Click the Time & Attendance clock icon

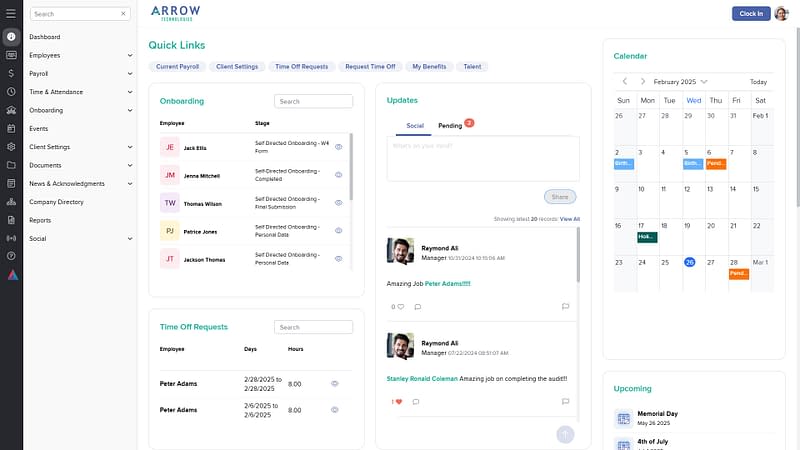pyautogui.click(x=11, y=91)
